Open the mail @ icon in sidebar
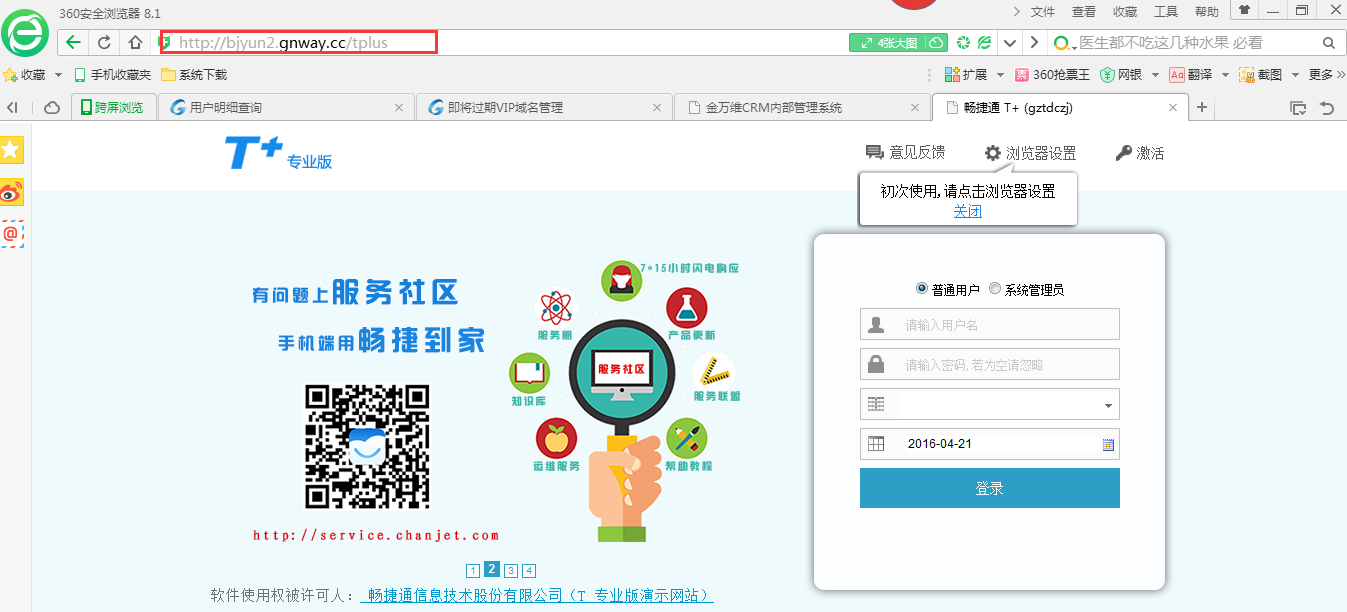 (x=12, y=234)
